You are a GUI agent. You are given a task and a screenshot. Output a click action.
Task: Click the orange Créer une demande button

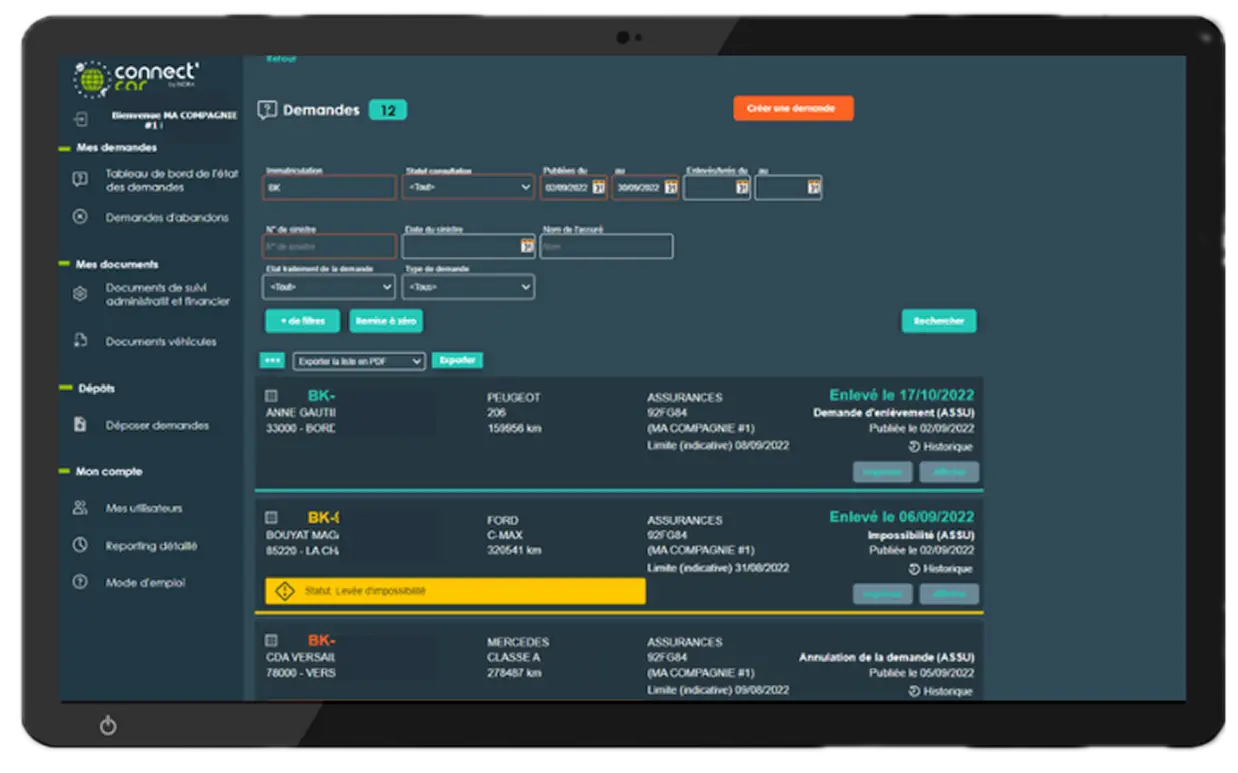792,108
